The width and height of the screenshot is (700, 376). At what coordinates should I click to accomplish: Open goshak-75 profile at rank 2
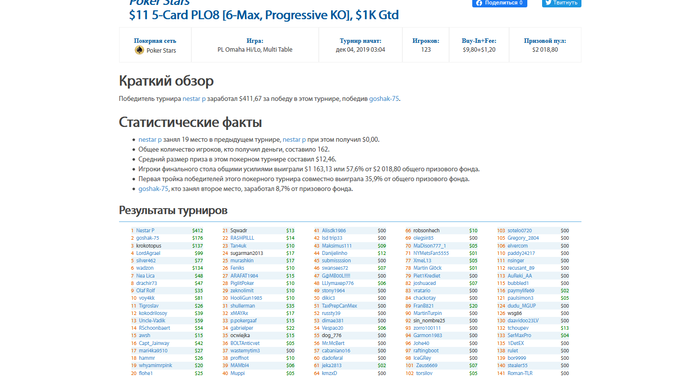pos(147,238)
